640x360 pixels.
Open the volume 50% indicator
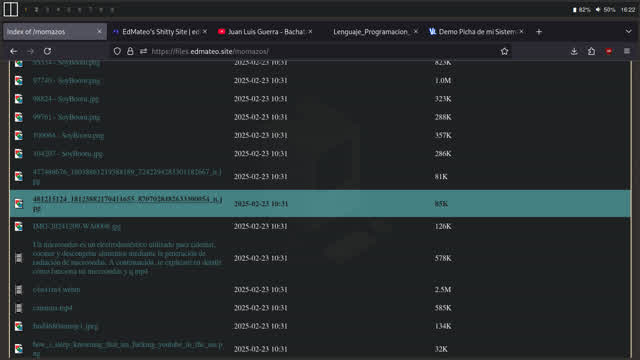(605, 10)
